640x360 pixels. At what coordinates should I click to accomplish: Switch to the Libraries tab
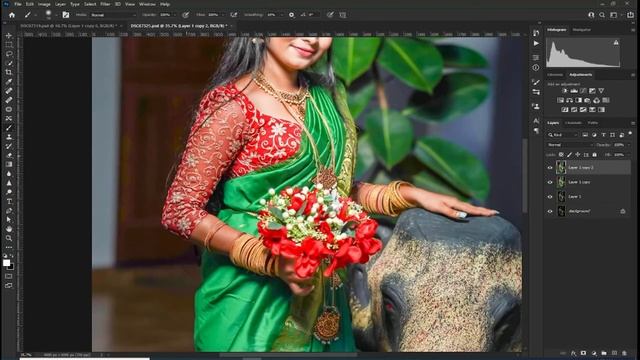click(x=555, y=75)
